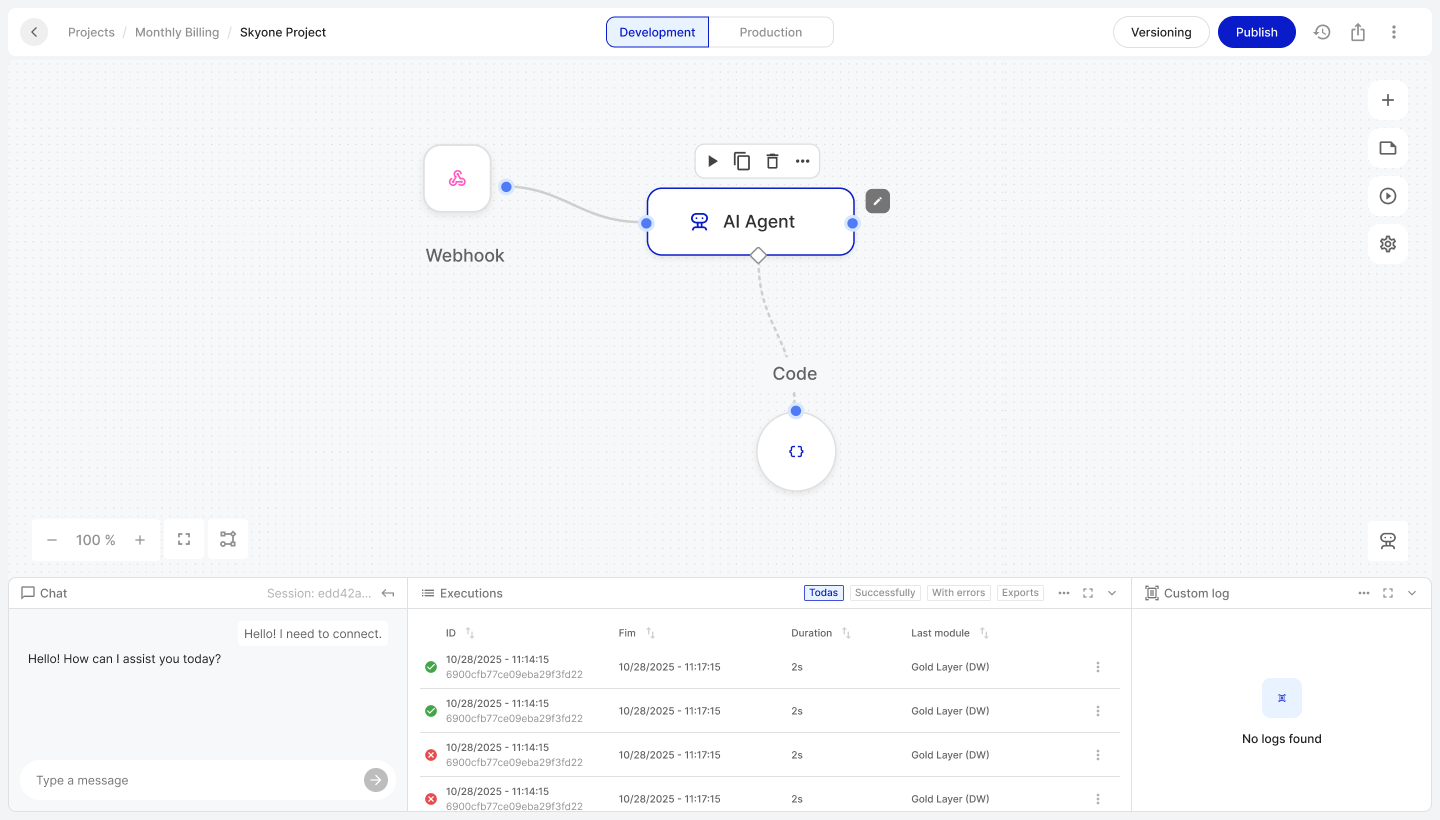Viewport: 1440px width, 820px height.
Task: Click the Publish button
Action: [x=1256, y=32]
